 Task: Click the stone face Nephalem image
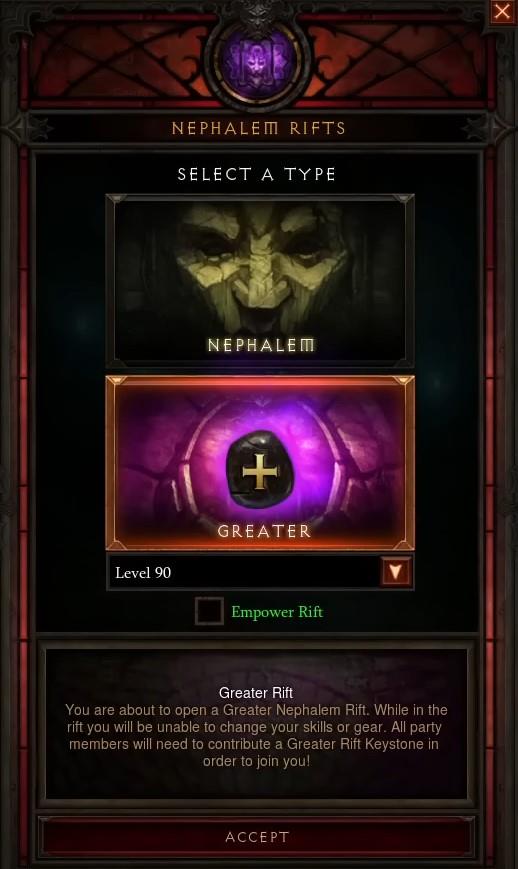pyautogui.click(x=260, y=266)
